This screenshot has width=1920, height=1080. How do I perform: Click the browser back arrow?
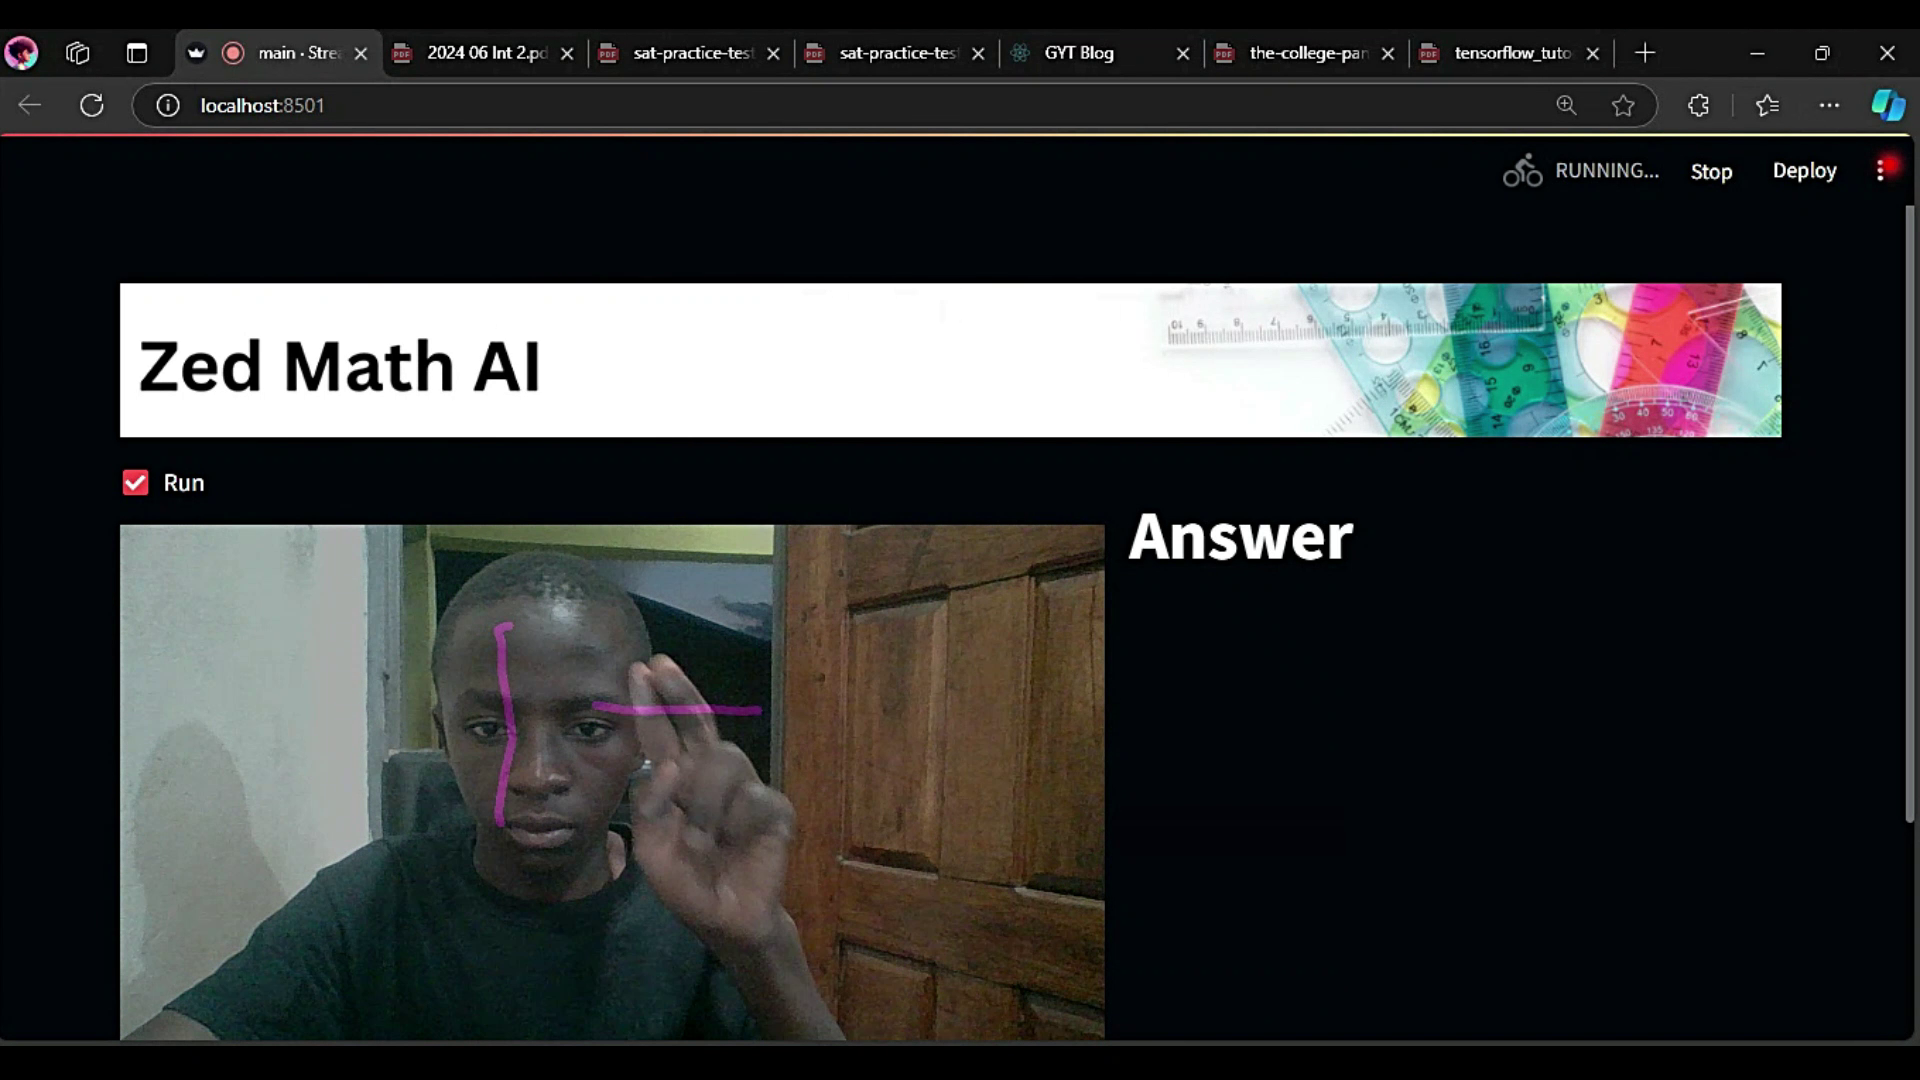pos(30,105)
